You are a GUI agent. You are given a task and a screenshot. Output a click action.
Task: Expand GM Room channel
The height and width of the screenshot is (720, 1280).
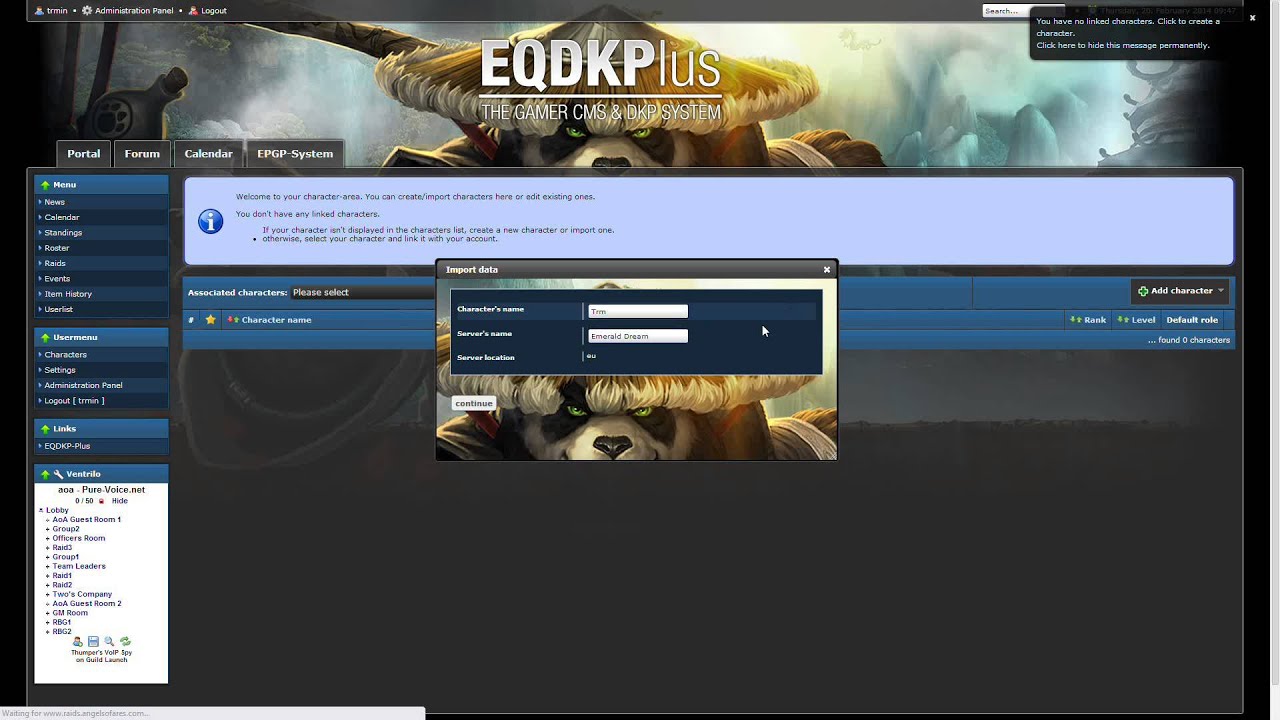(x=48, y=613)
